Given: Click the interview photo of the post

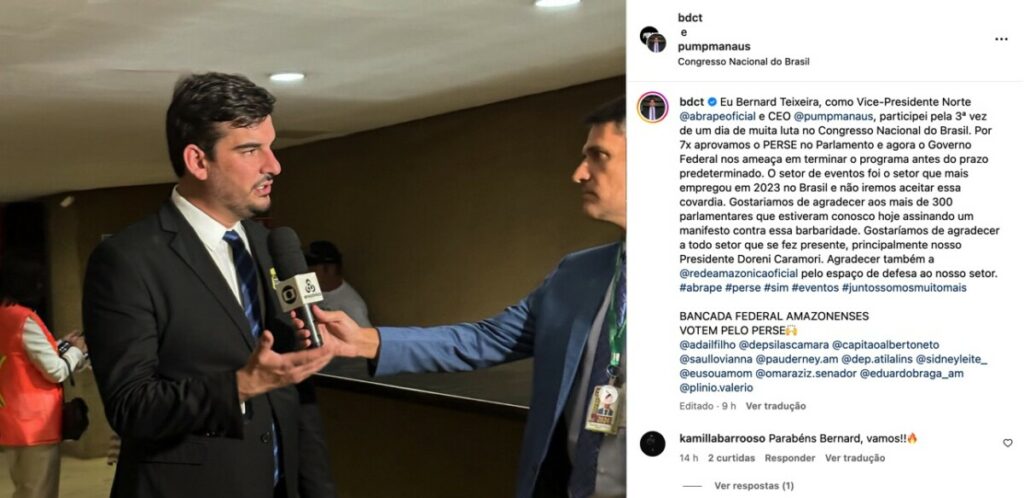Looking at the screenshot, I should point(313,249).
